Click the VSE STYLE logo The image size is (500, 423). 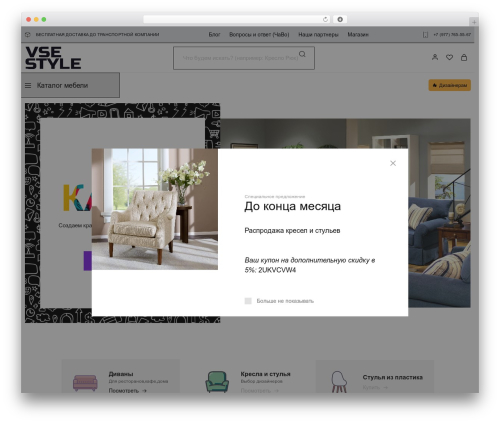(53, 58)
